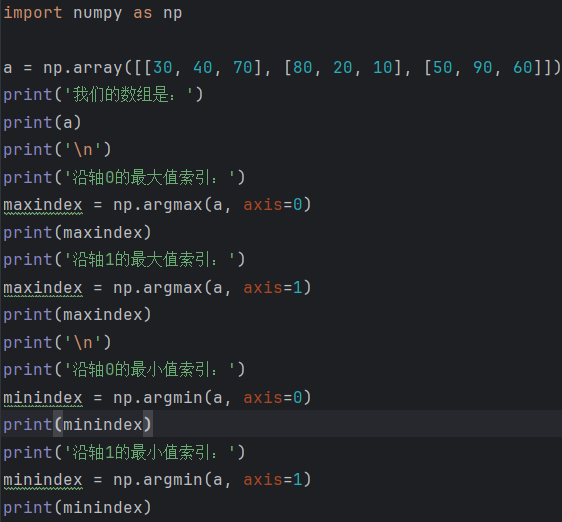Viewport: 562px width, 522px height.
Task: Click the print('我们的数组是：') line
Action: tap(103, 95)
